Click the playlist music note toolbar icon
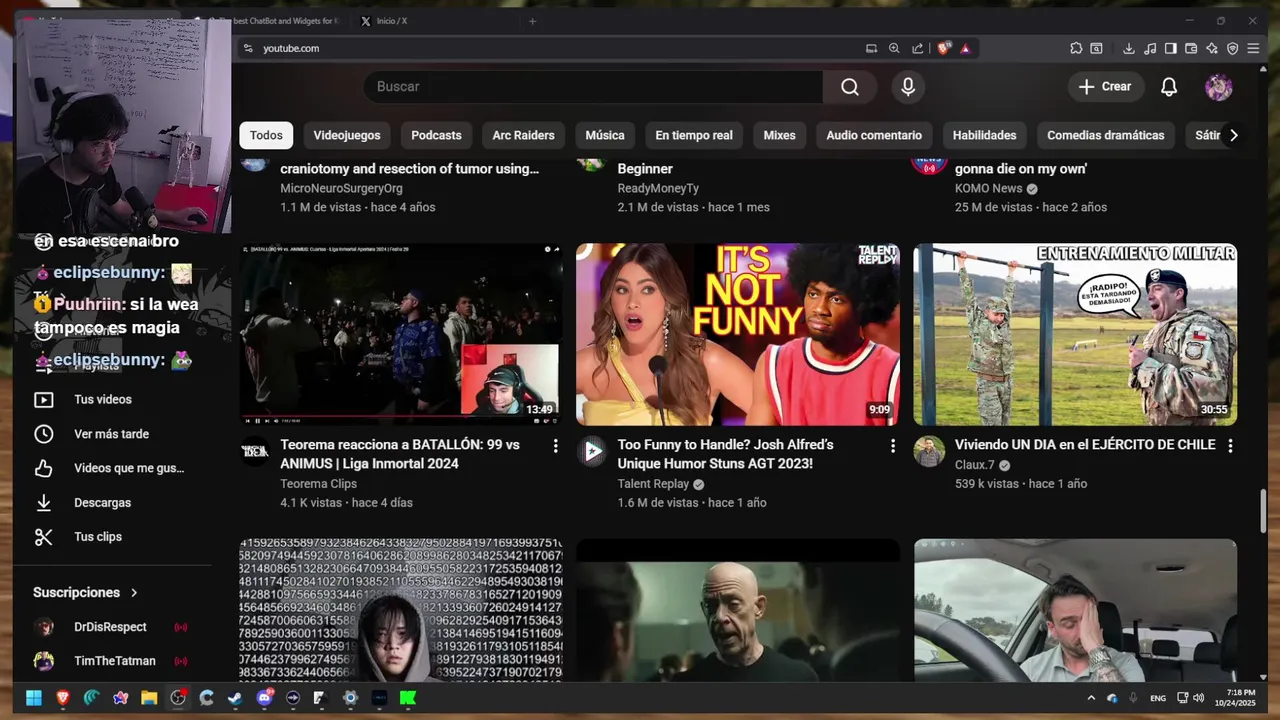1280x720 pixels. coord(1150,48)
